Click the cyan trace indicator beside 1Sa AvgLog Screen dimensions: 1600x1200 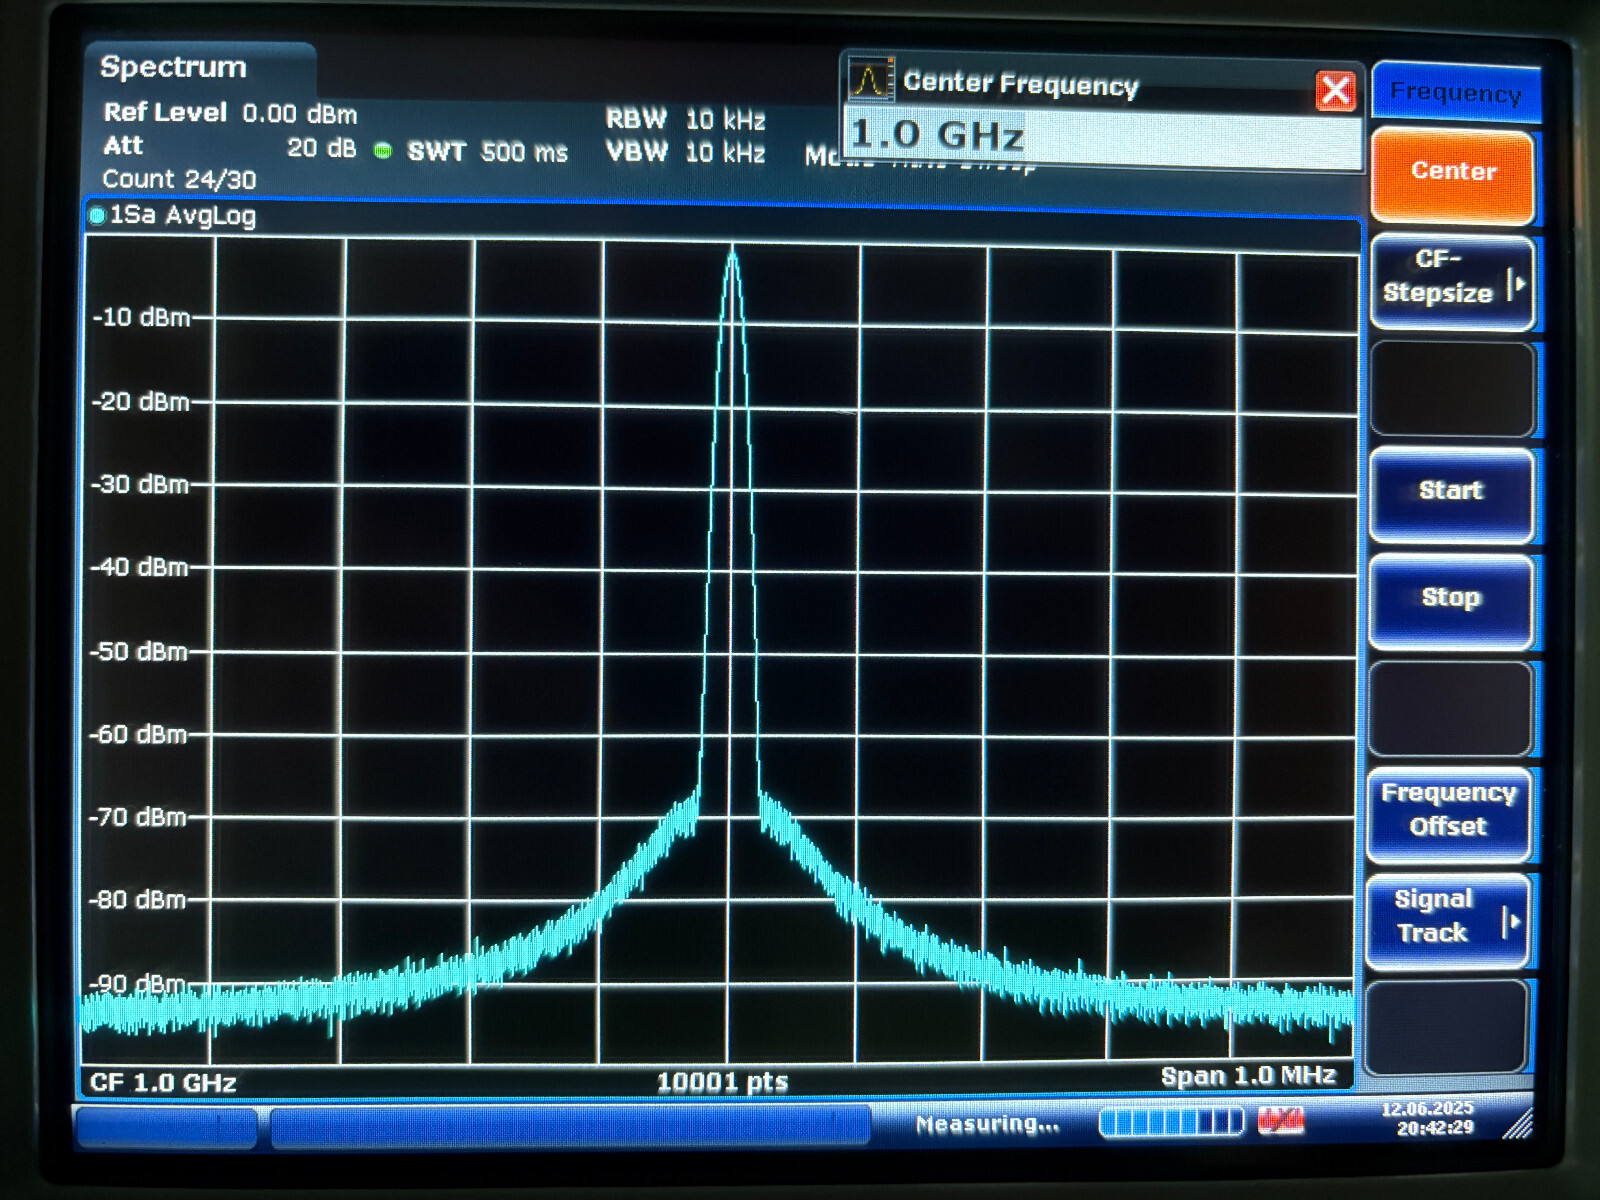coord(97,216)
